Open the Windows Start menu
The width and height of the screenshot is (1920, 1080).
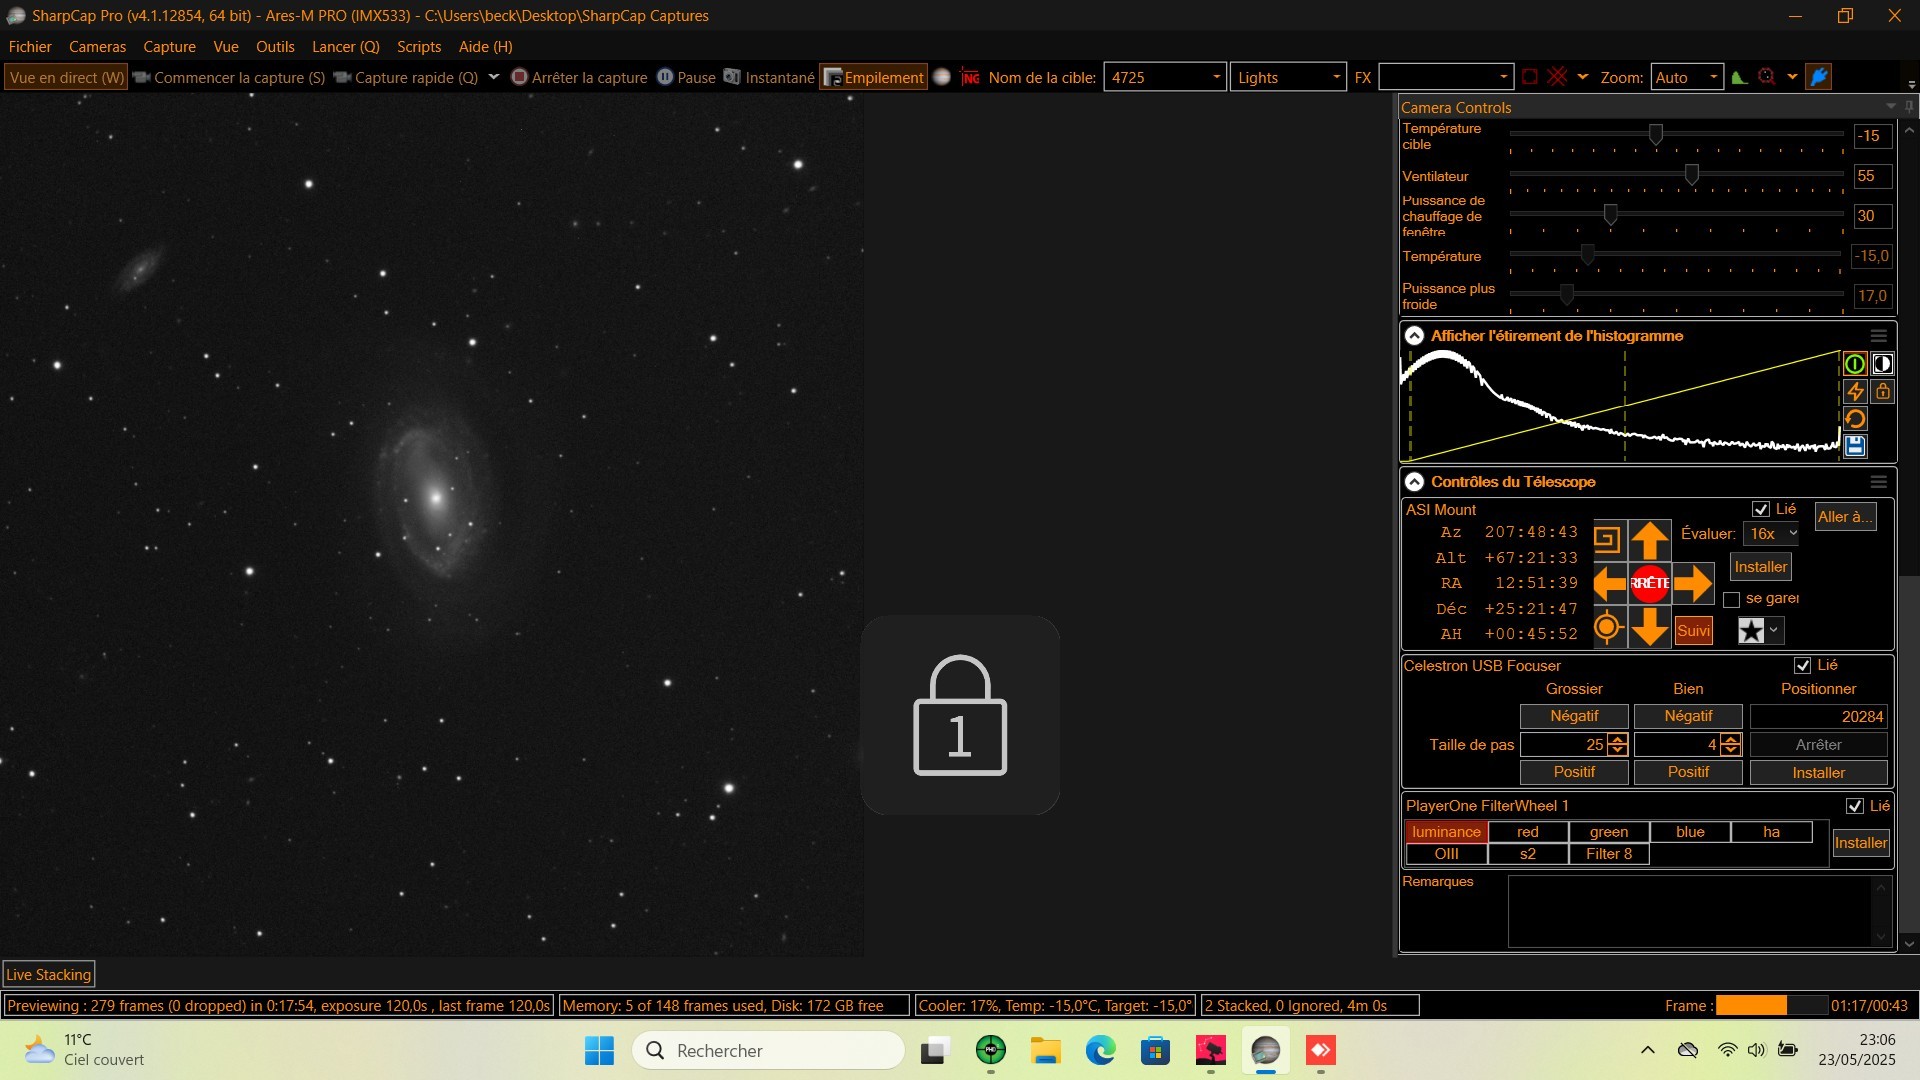(x=599, y=1050)
